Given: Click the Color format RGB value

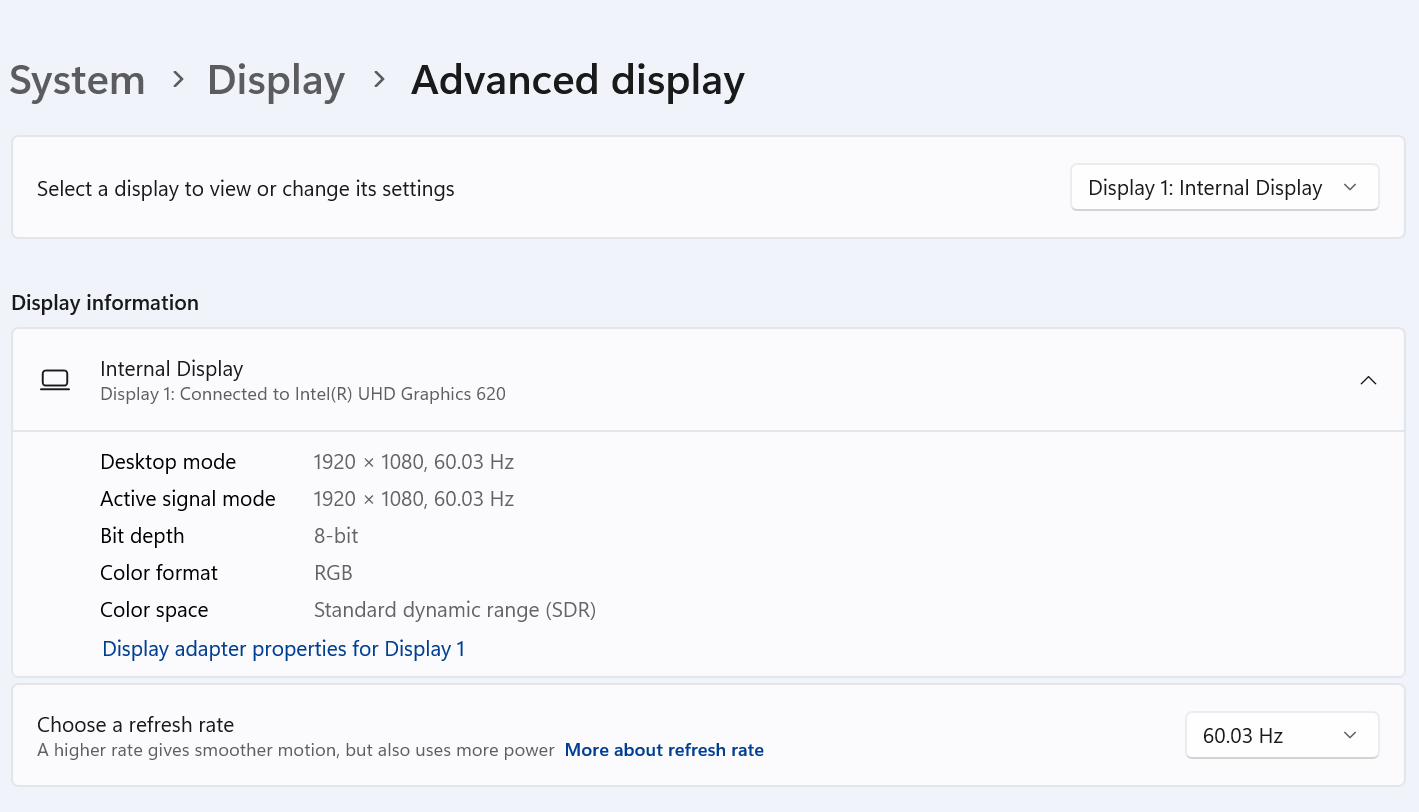Looking at the screenshot, I should 333,572.
